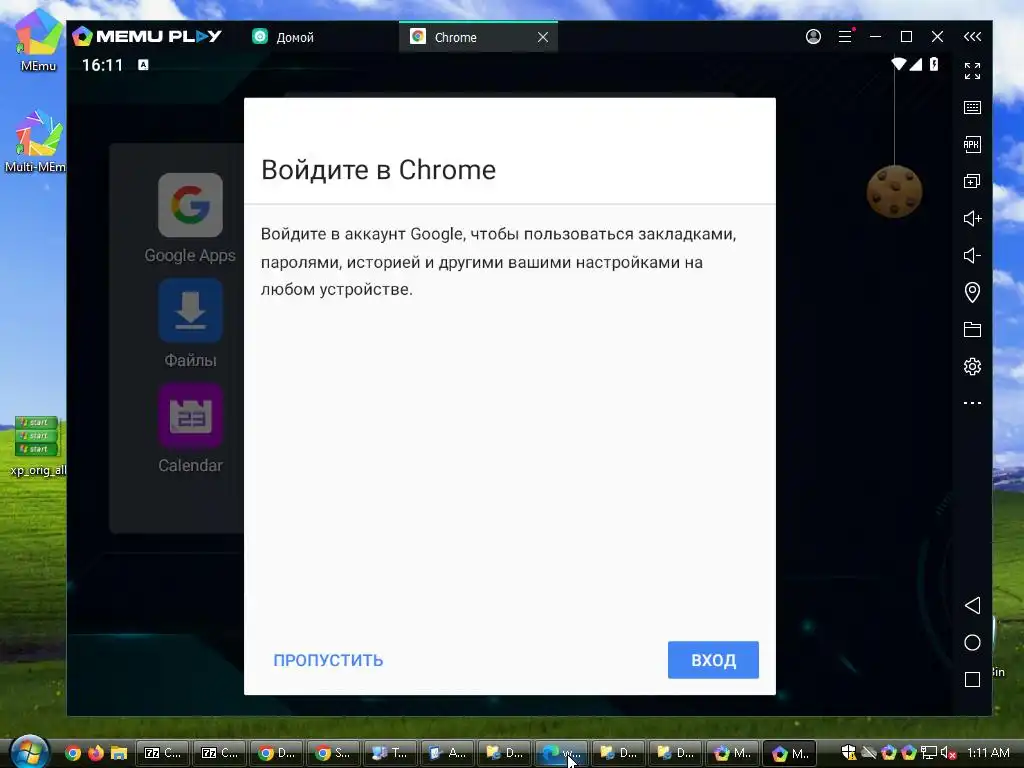This screenshot has width=1024, height=768.
Task: Maximize the MEmu window
Action: 906,37
